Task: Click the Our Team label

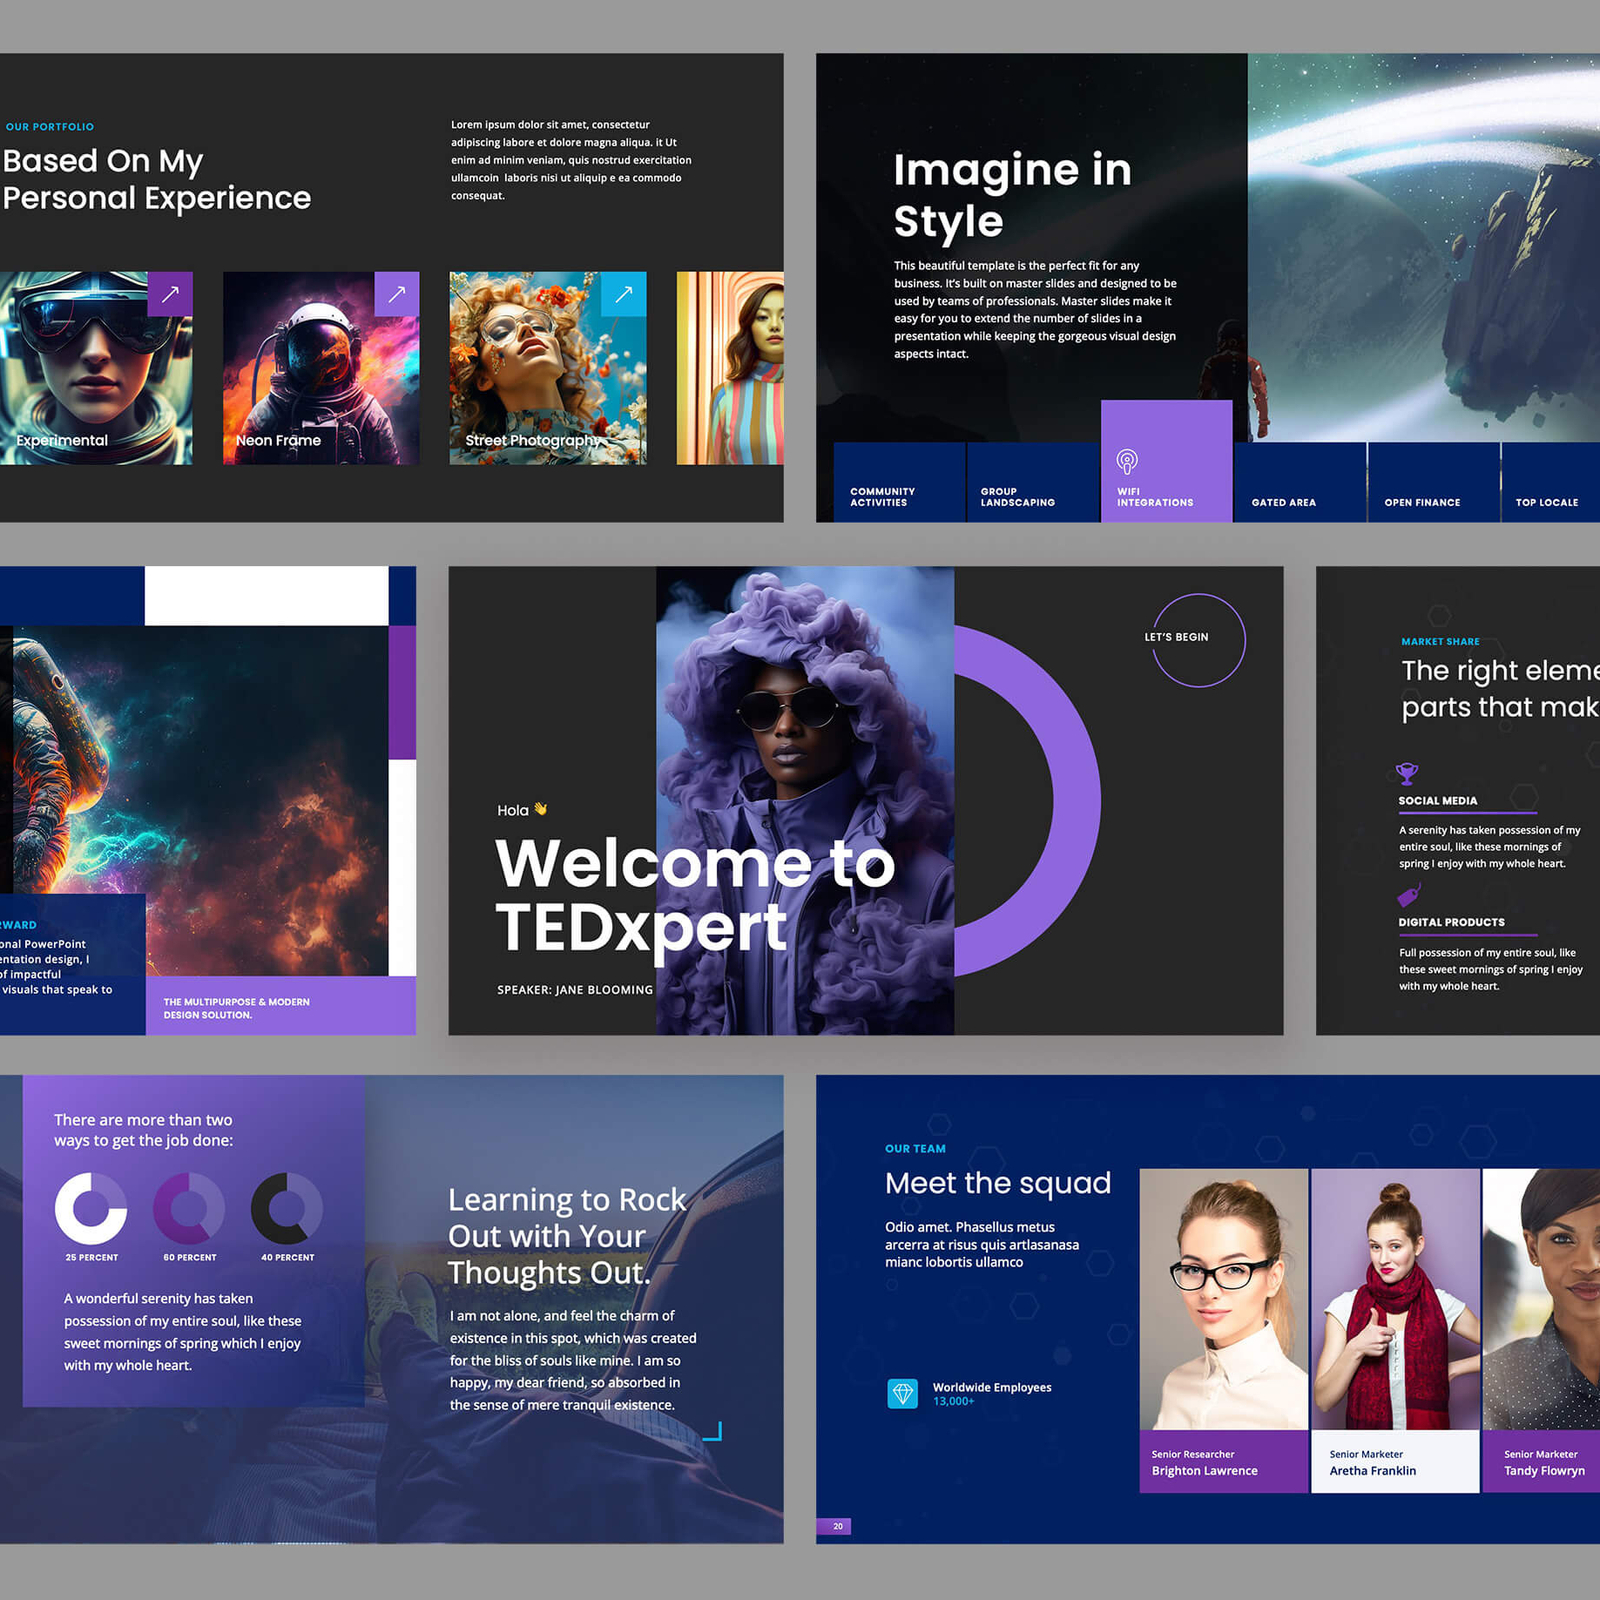Action: (915, 1149)
